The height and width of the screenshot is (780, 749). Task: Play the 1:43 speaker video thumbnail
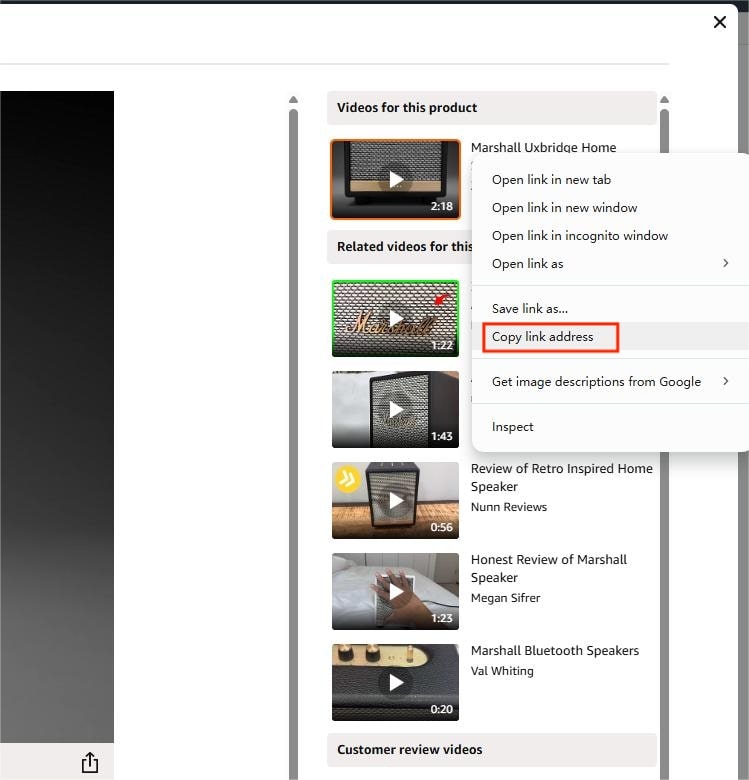pos(395,409)
